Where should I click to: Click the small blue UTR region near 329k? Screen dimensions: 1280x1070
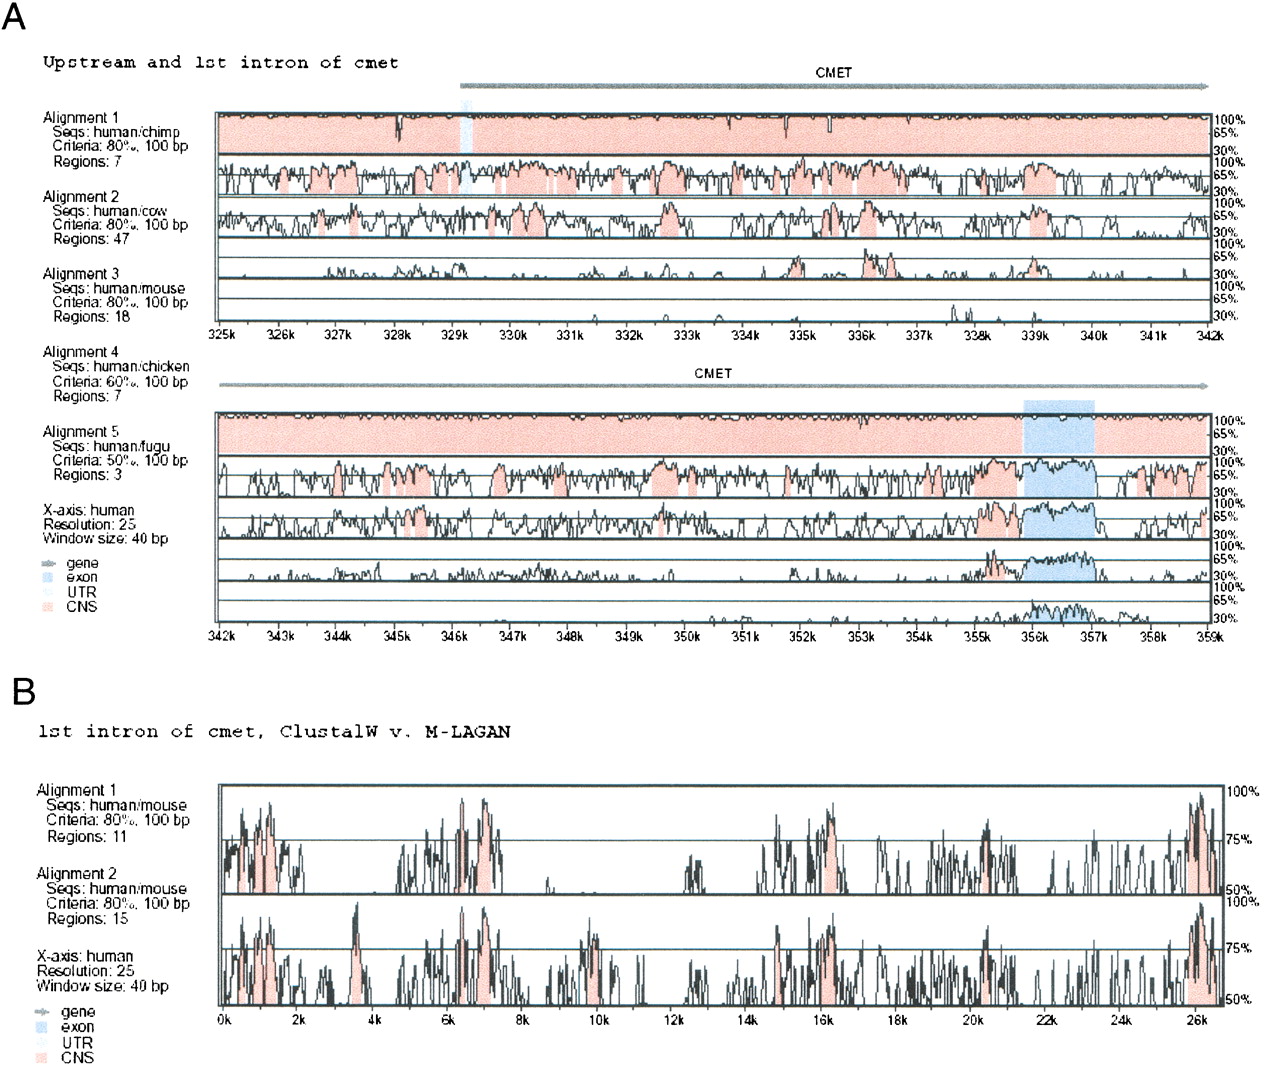(x=466, y=130)
